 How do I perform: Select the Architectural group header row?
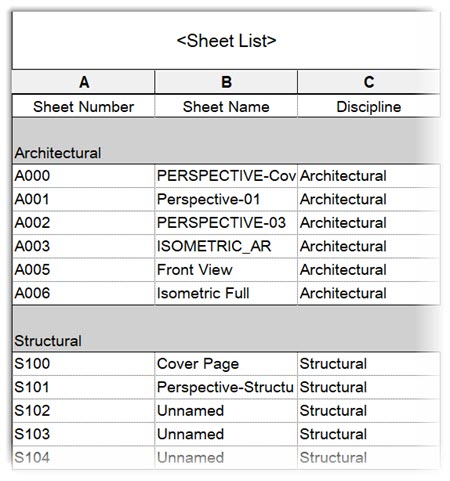(226, 141)
